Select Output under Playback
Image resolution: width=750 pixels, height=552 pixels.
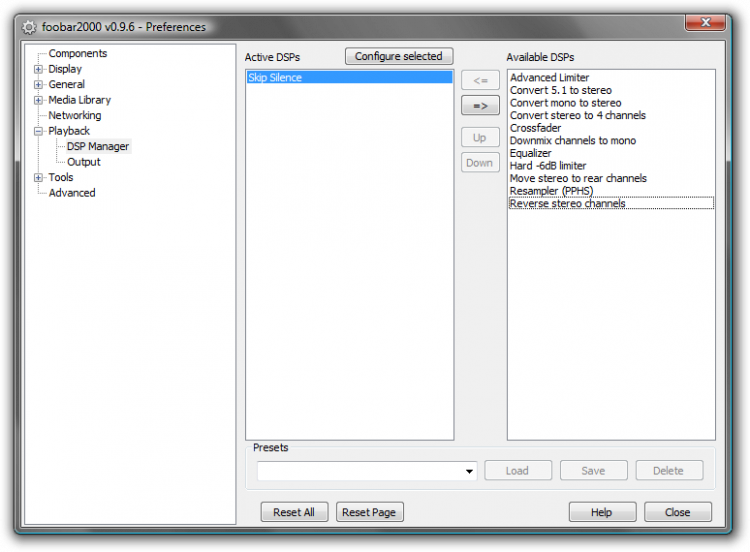coord(84,162)
